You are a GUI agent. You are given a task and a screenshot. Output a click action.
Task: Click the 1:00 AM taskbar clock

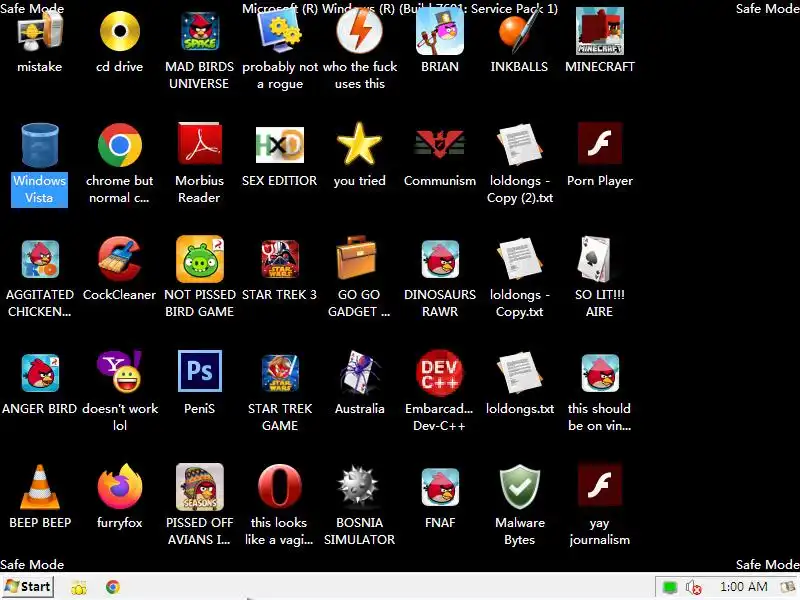click(744, 587)
